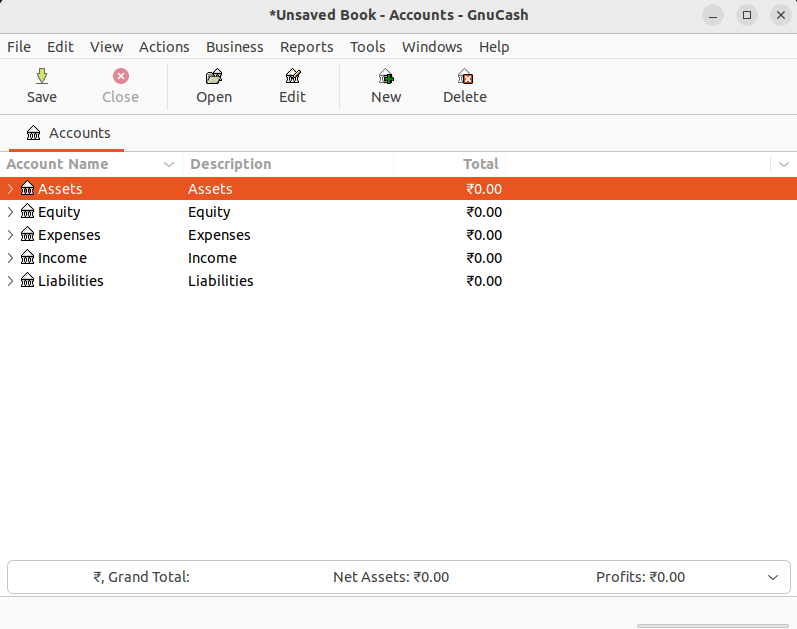Screen dimensions: 797x629
Task: Open the View menu
Action: pyautogui.click(x=106, y=47)
